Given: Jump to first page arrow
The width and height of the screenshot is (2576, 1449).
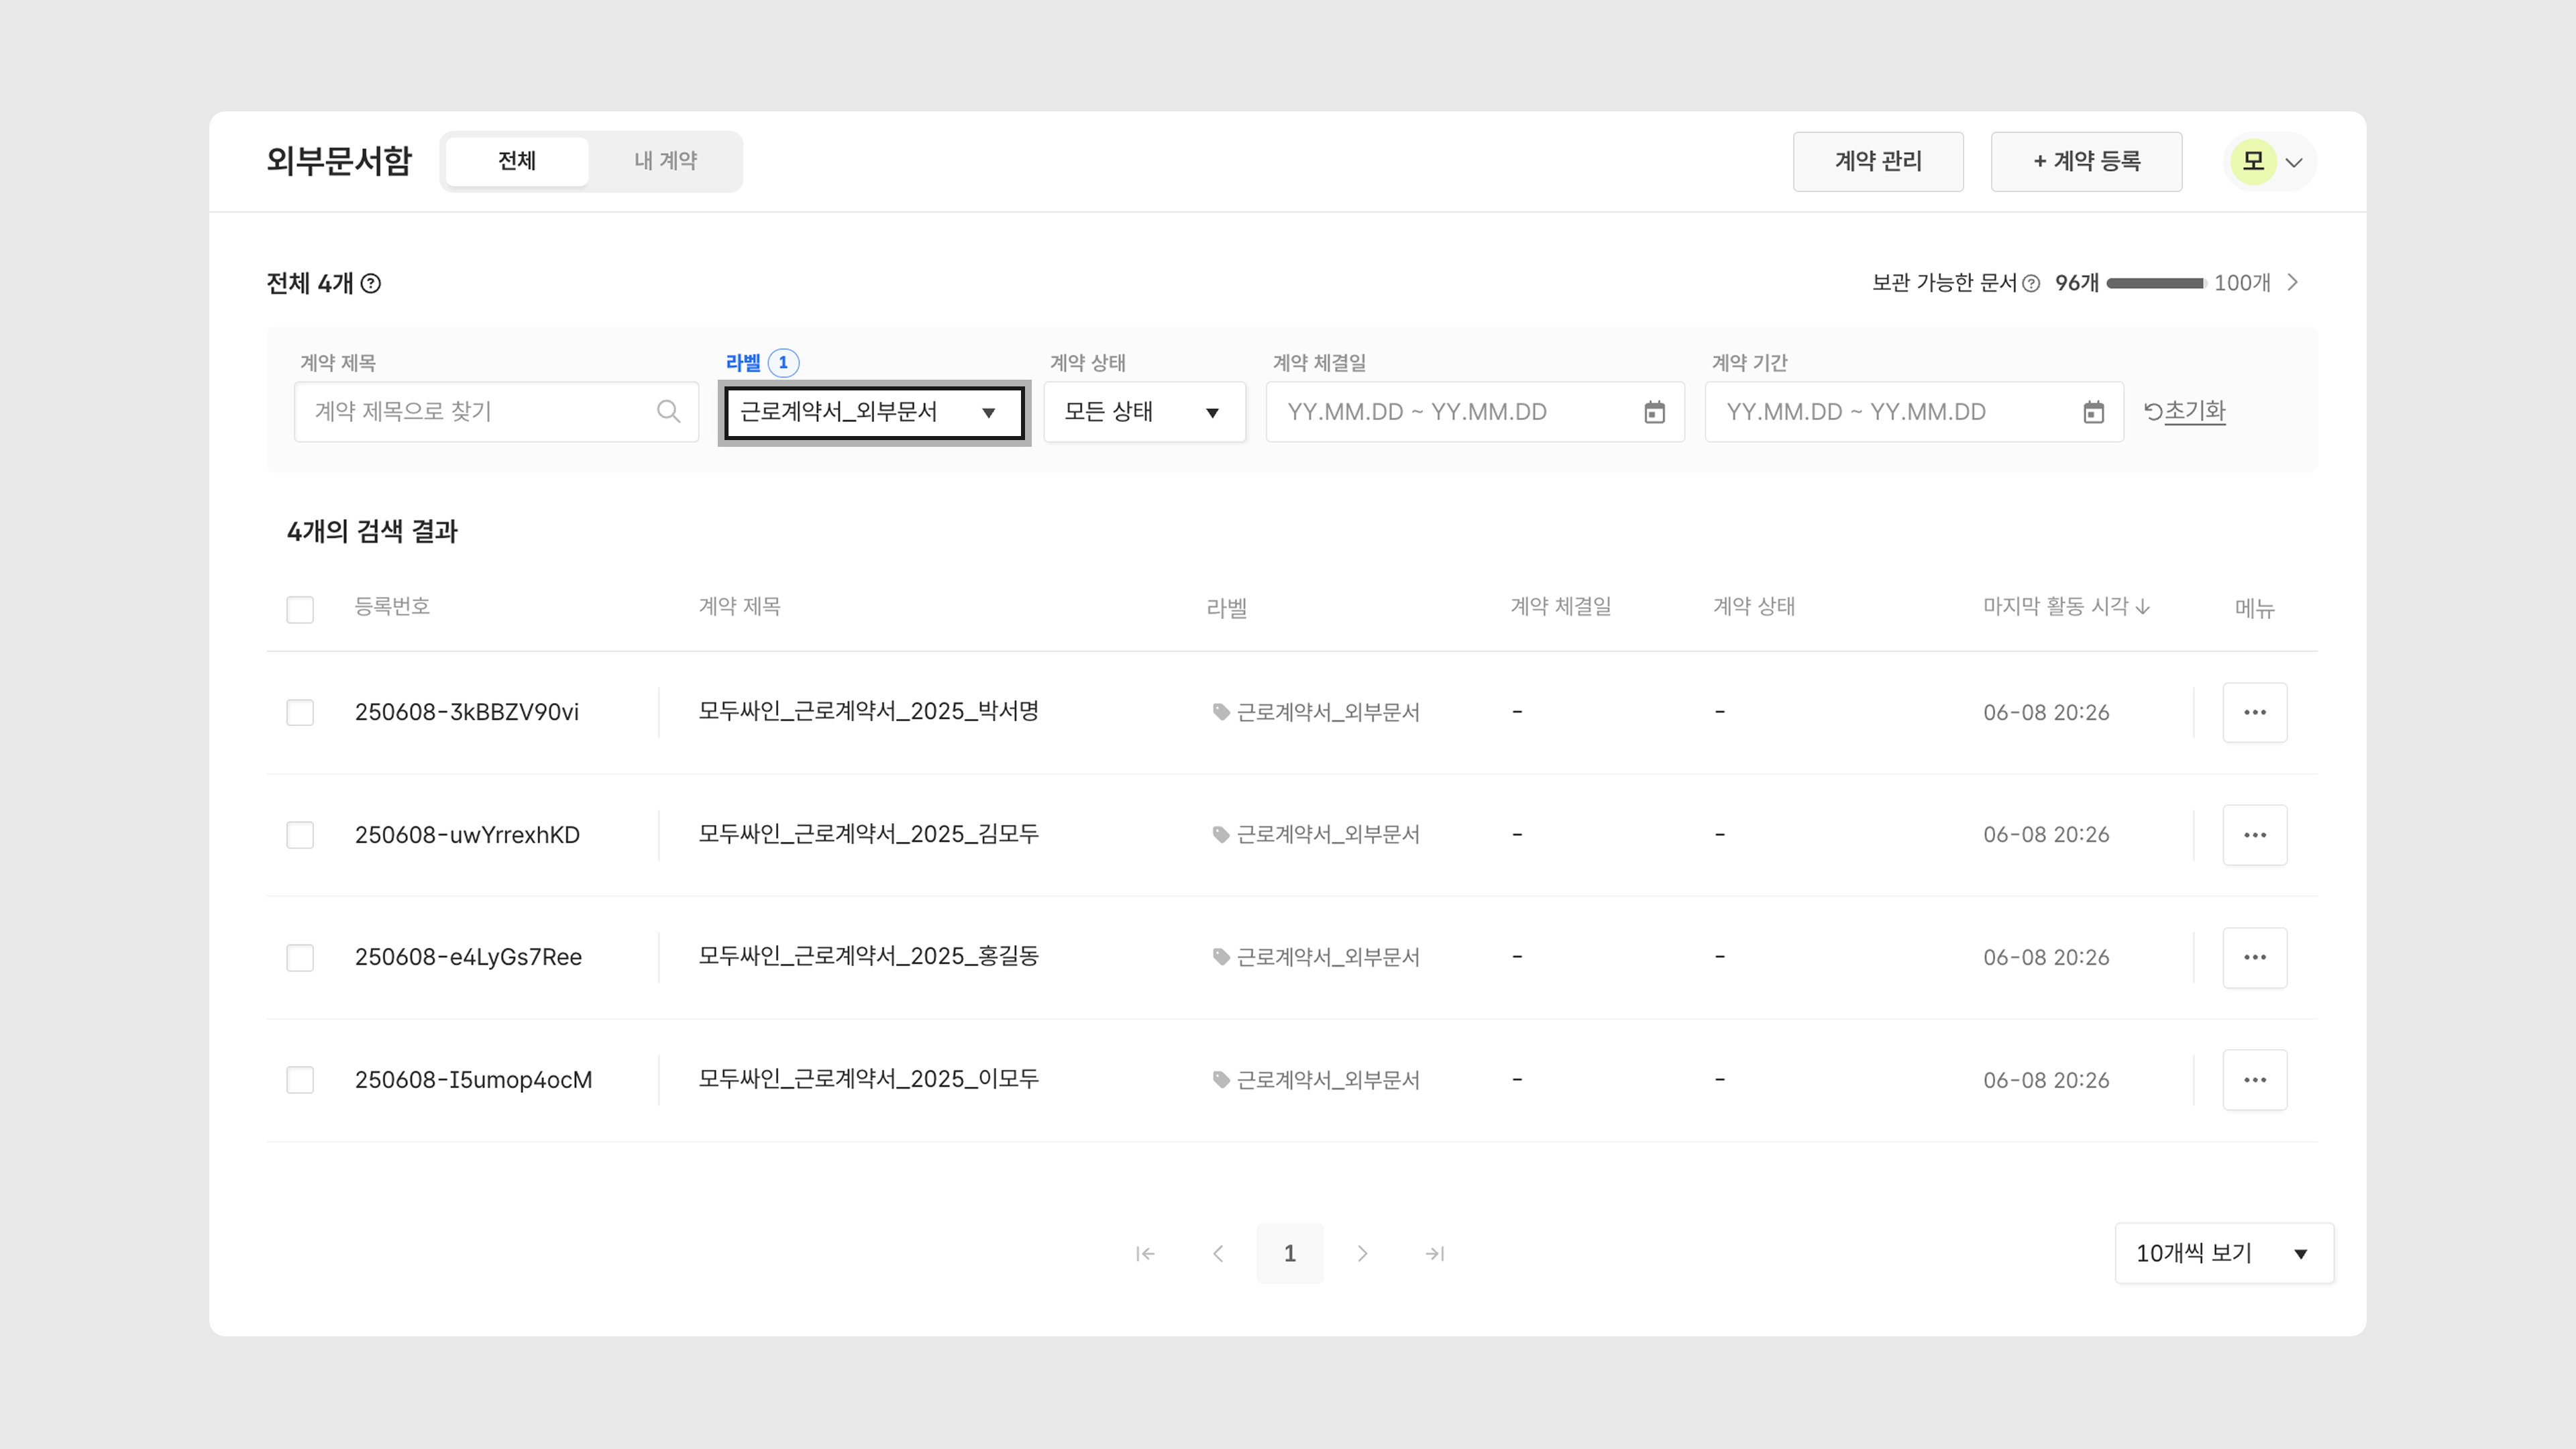Looking at the screenshot, I should [1145, 1253].
